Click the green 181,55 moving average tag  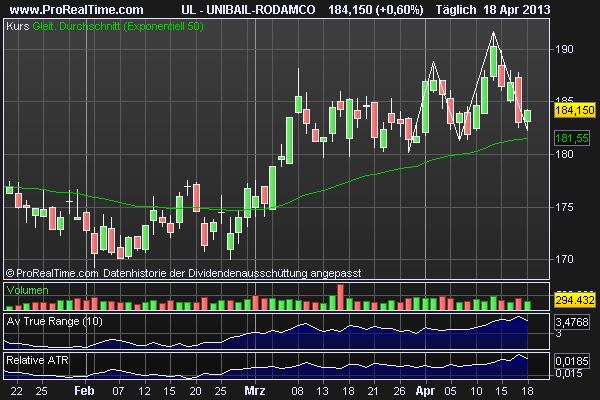(x=572, y=138)
